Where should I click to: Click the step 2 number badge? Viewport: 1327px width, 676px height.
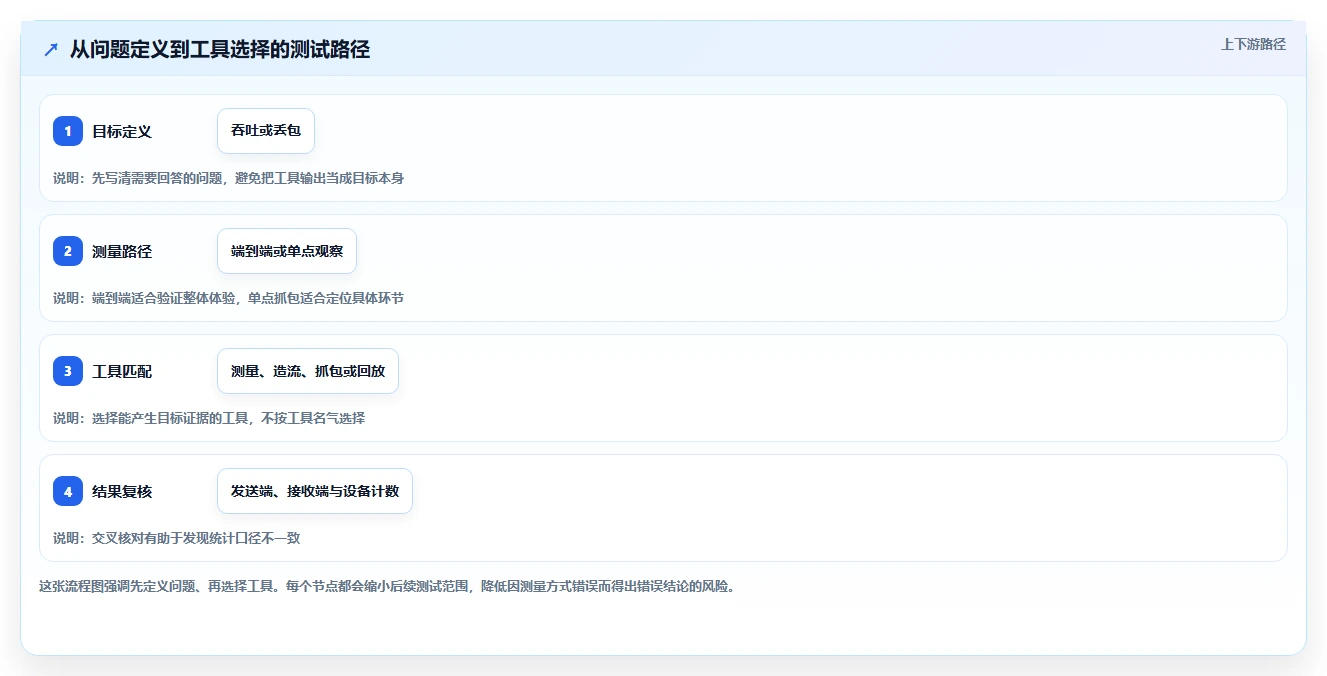coord(68,251)
